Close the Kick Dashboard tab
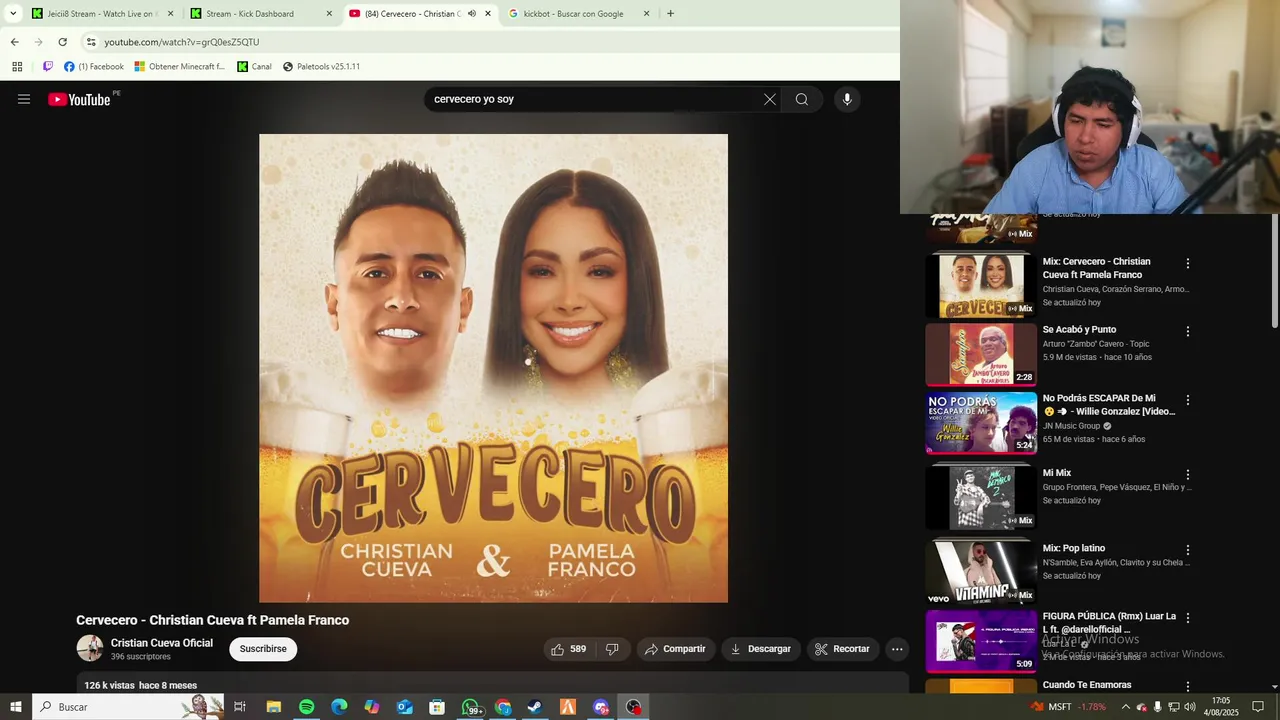The height and width of the screenshot is (720, 1280). click(329, 14)
